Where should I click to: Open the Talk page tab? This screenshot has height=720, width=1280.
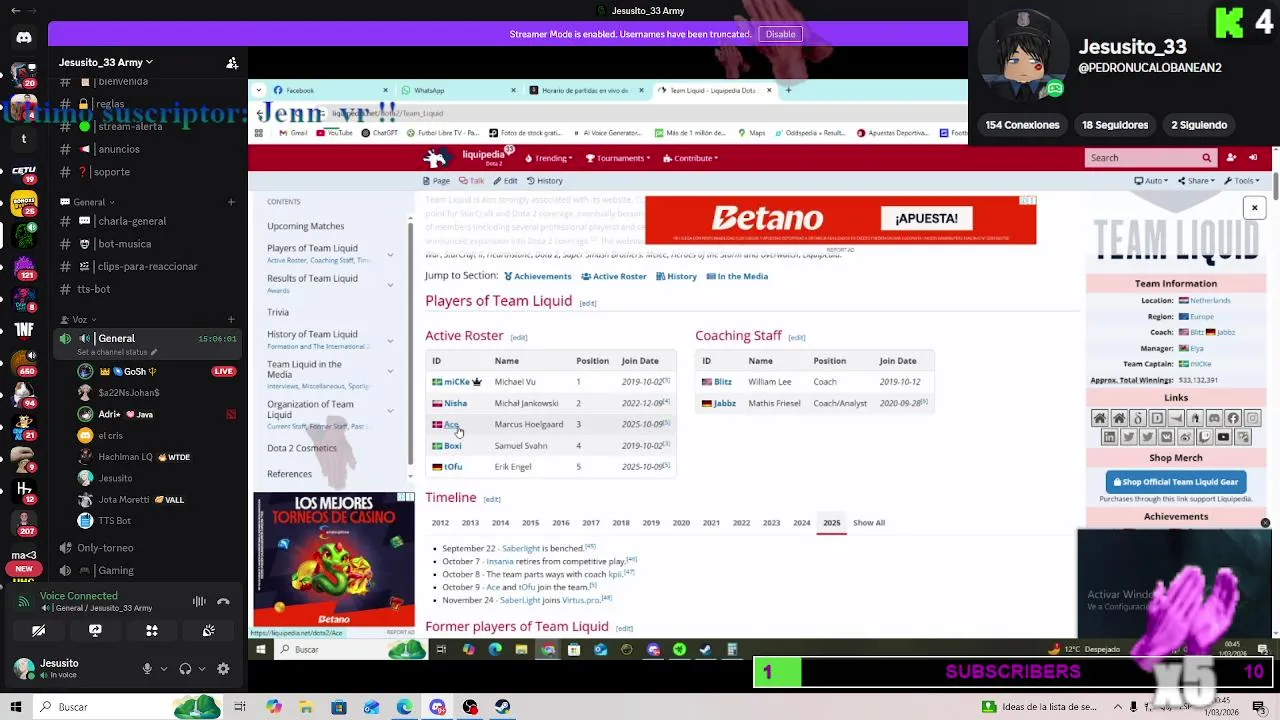(471, 181)
